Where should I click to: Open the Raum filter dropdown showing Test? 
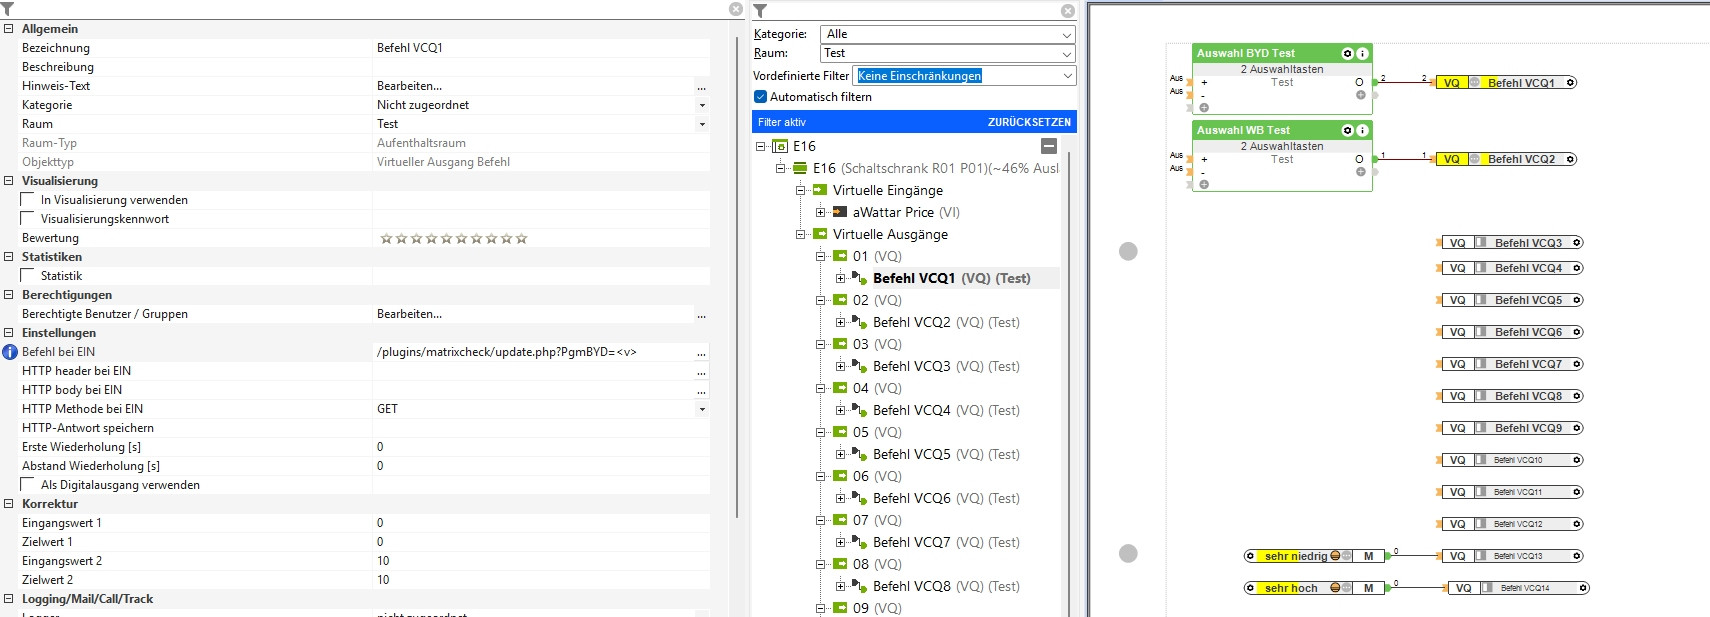[947, 53]
